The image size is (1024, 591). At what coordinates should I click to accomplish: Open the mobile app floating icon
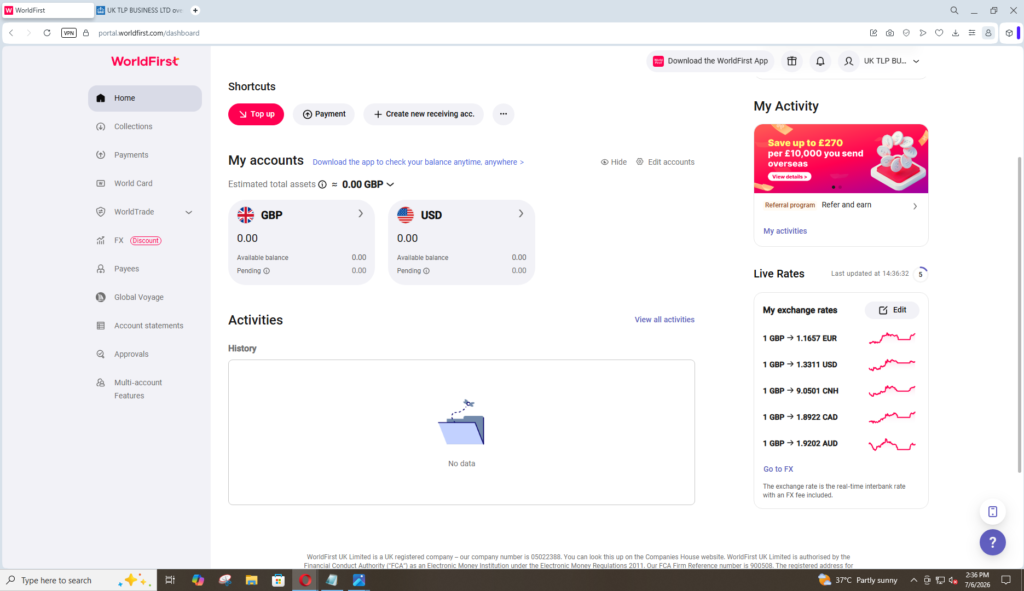point(992,512)
